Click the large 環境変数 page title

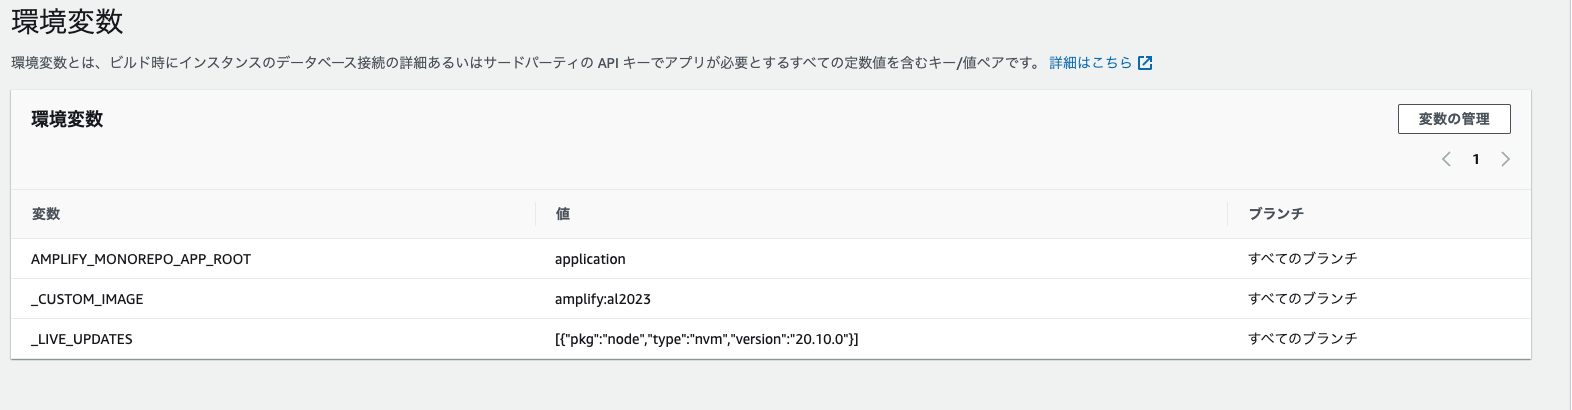[x=67, y=21]
